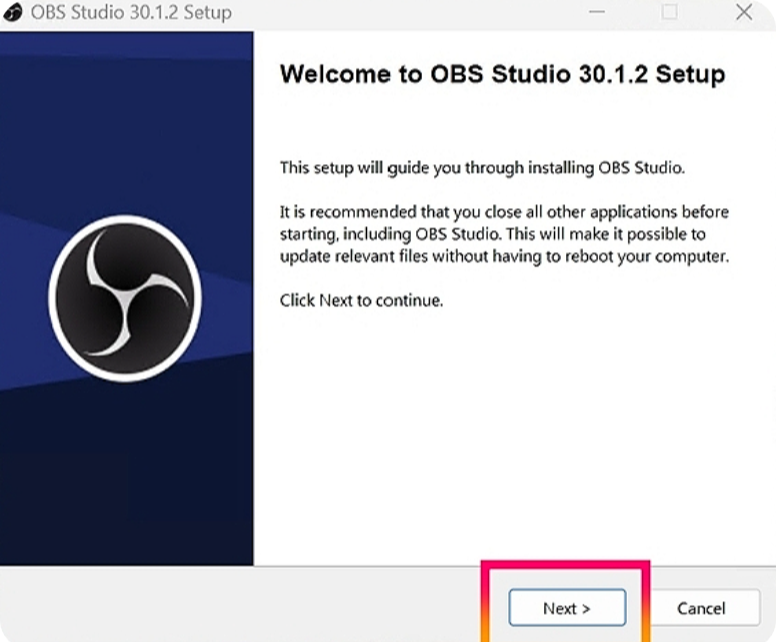Screen dimensions: 776x642
Task: Click the 'OBS Studio 30.1.2 Setup' window title
Action: (x=131, y=12)
